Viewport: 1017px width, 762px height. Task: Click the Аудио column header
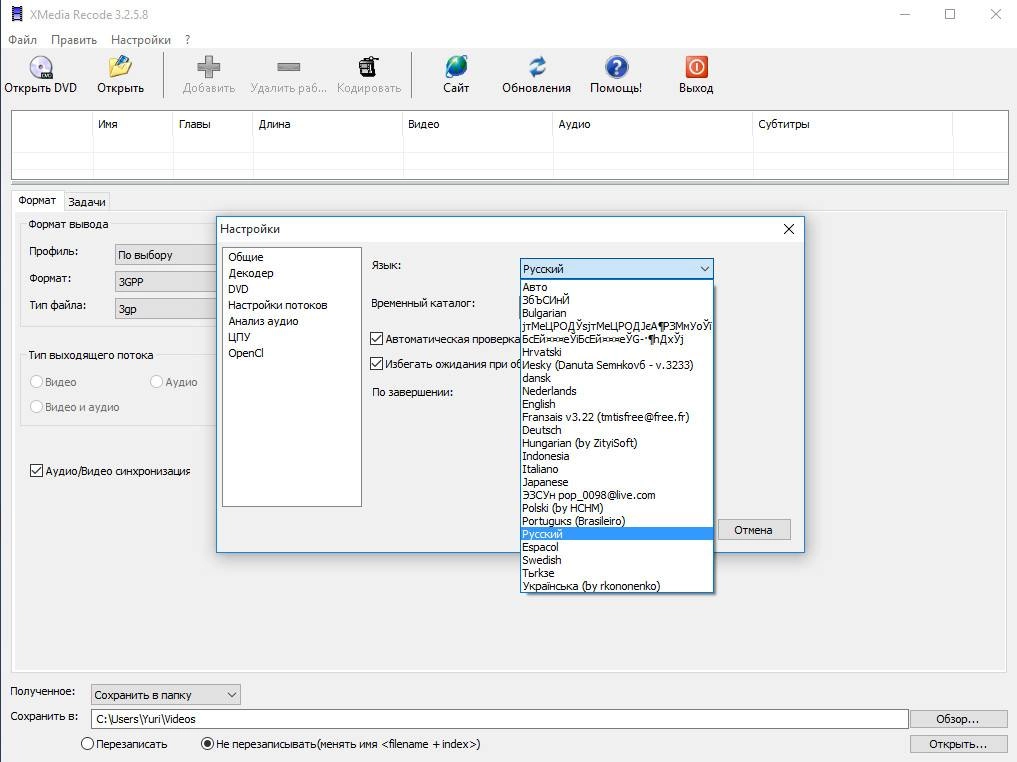pos(653,124)
